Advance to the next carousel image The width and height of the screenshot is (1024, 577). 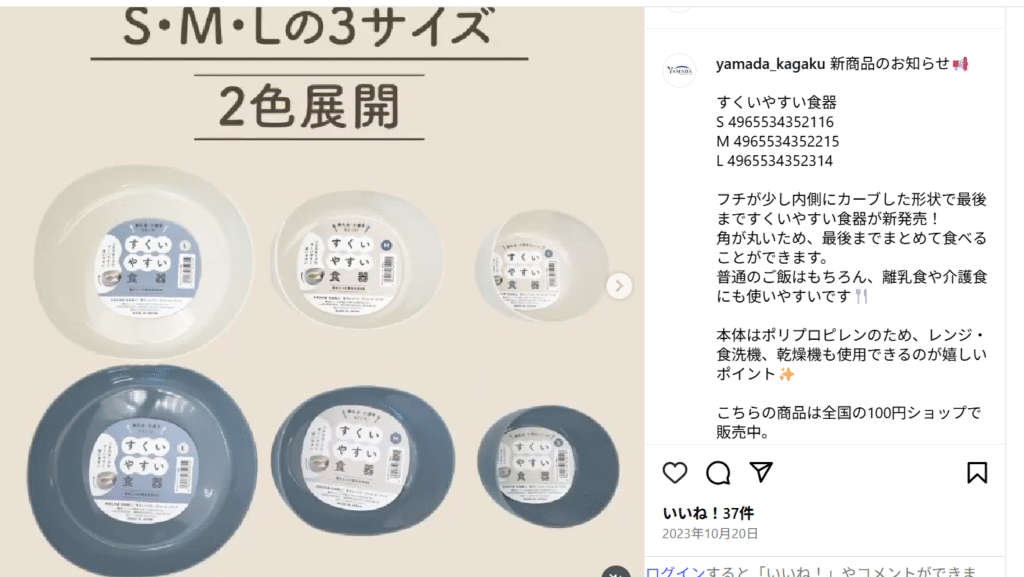[x=619, y=286]
